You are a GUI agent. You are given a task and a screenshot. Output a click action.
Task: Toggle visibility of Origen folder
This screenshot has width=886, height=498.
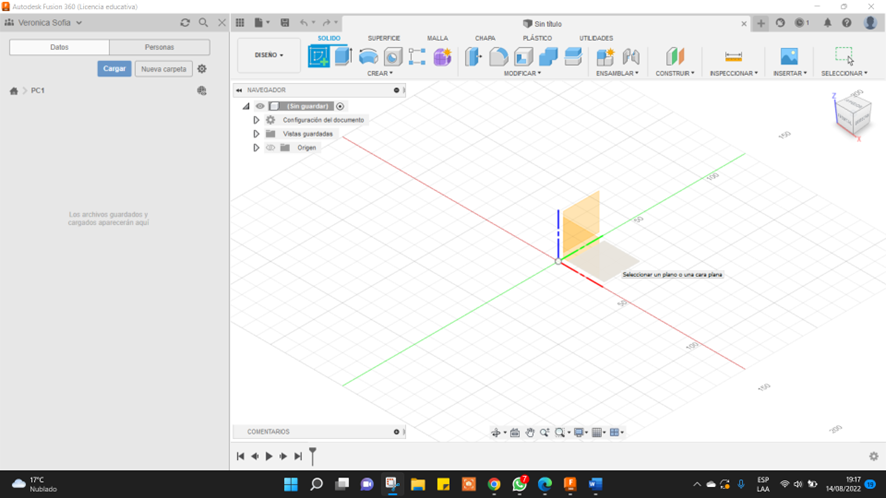click(x=271, y=148)
